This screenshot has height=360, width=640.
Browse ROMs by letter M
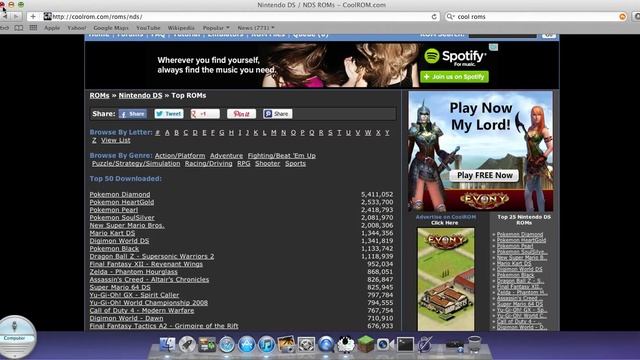tap(273, 133)
